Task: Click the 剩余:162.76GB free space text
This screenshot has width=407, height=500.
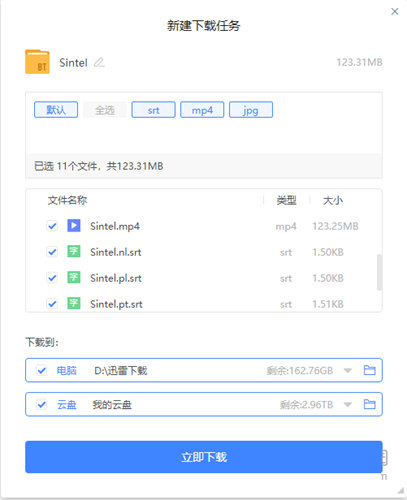Action: [300, 371]
